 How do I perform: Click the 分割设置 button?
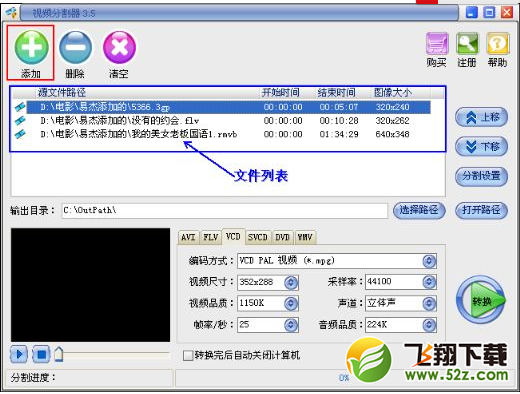click(x=481, y=176)
